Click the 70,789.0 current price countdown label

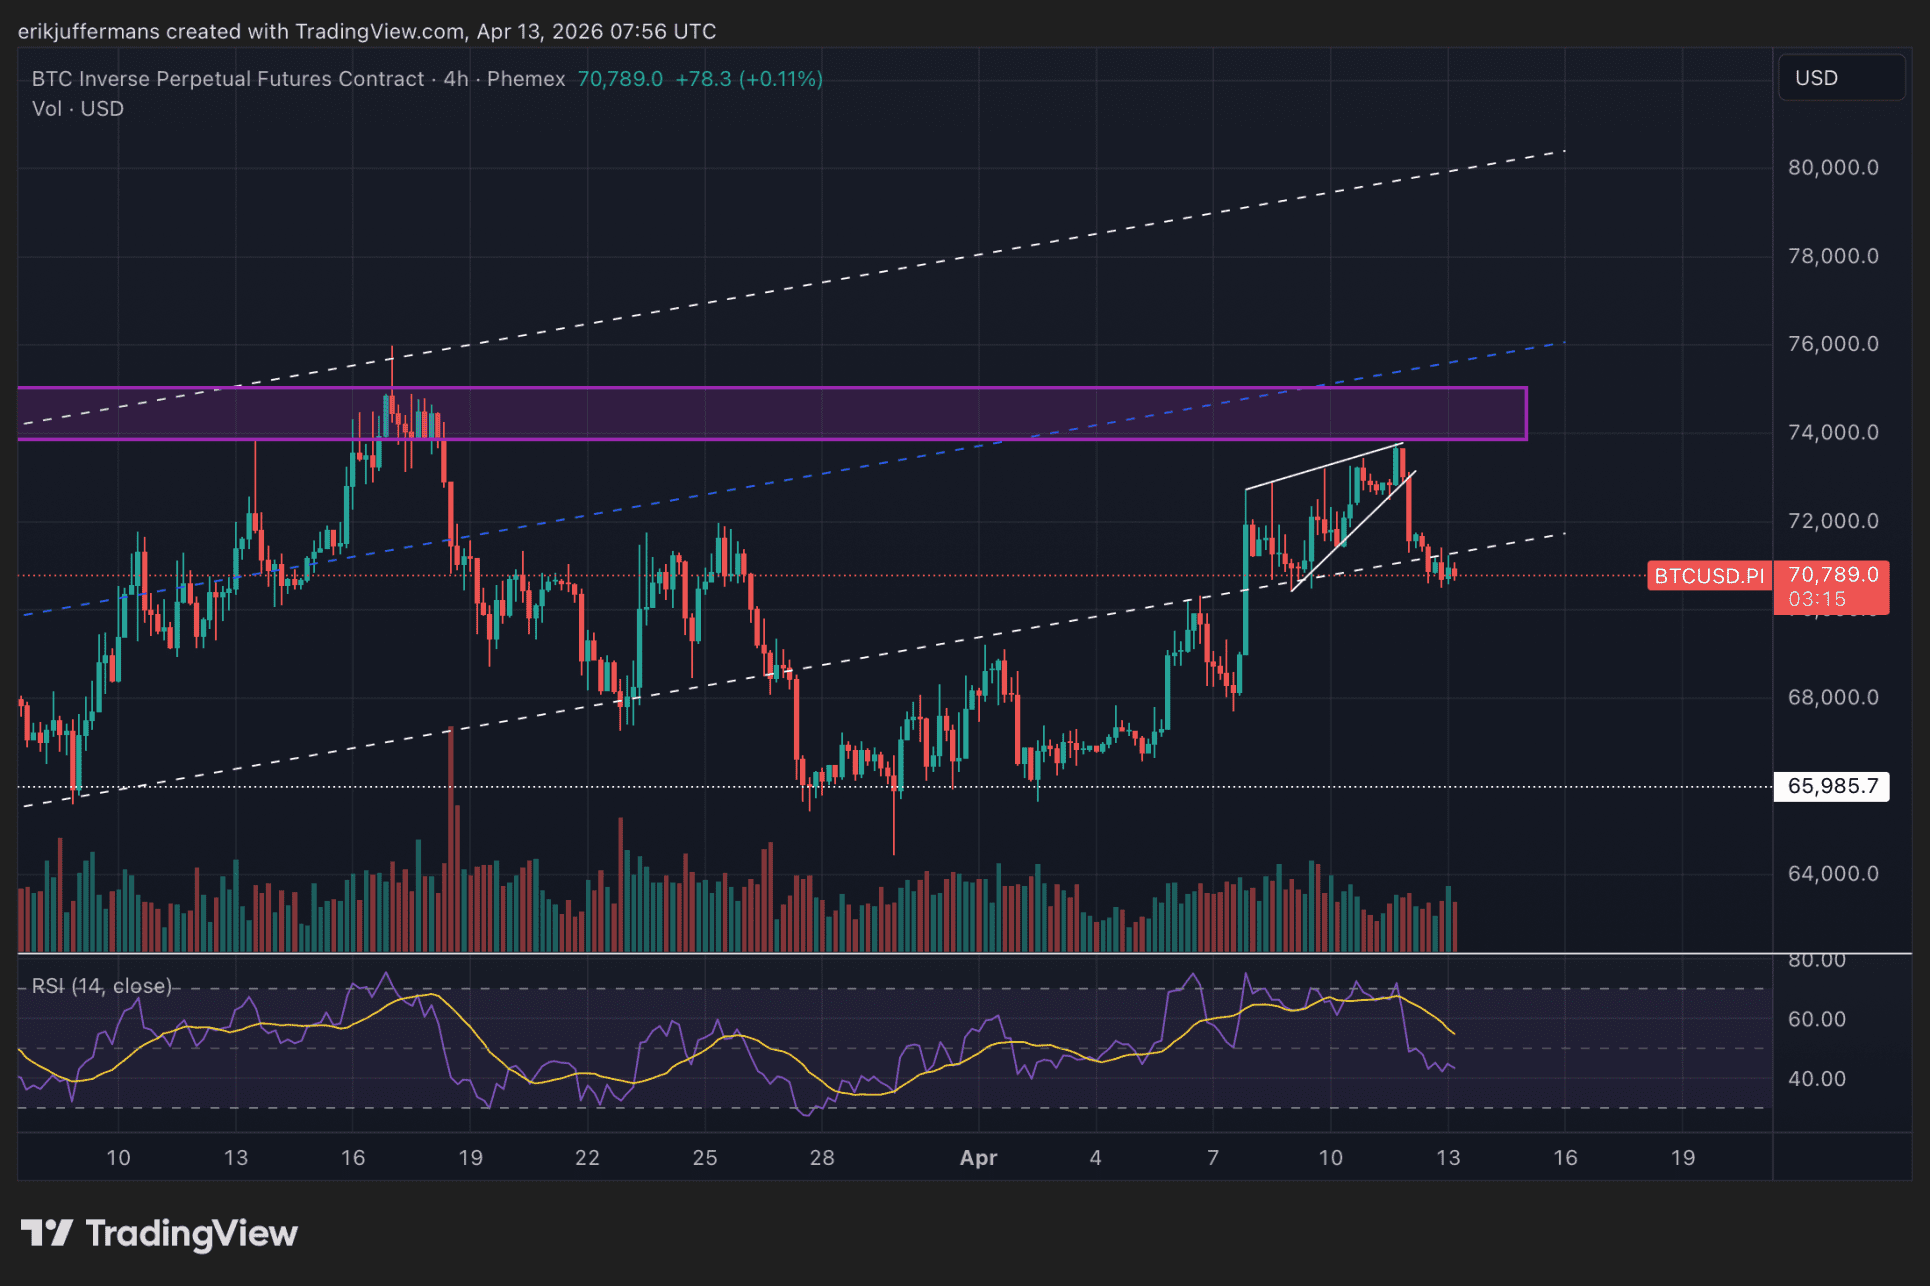(x=1831, y=587)
